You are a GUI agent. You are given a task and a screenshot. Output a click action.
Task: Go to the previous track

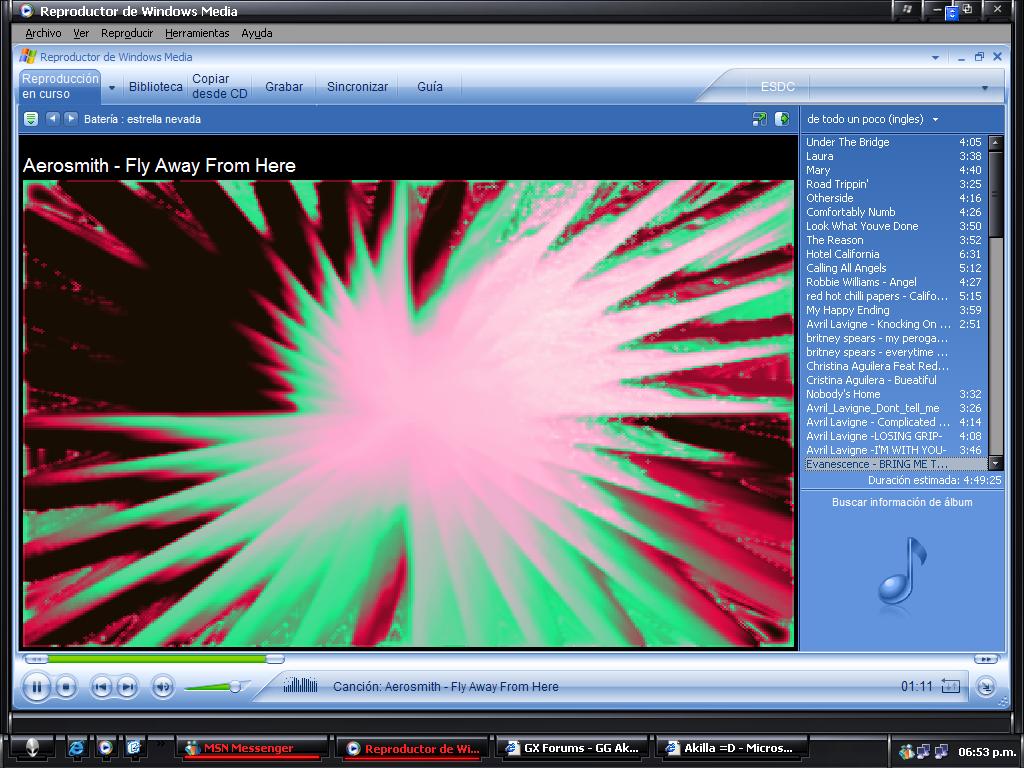pyautogui.click(x=101, y=687)
